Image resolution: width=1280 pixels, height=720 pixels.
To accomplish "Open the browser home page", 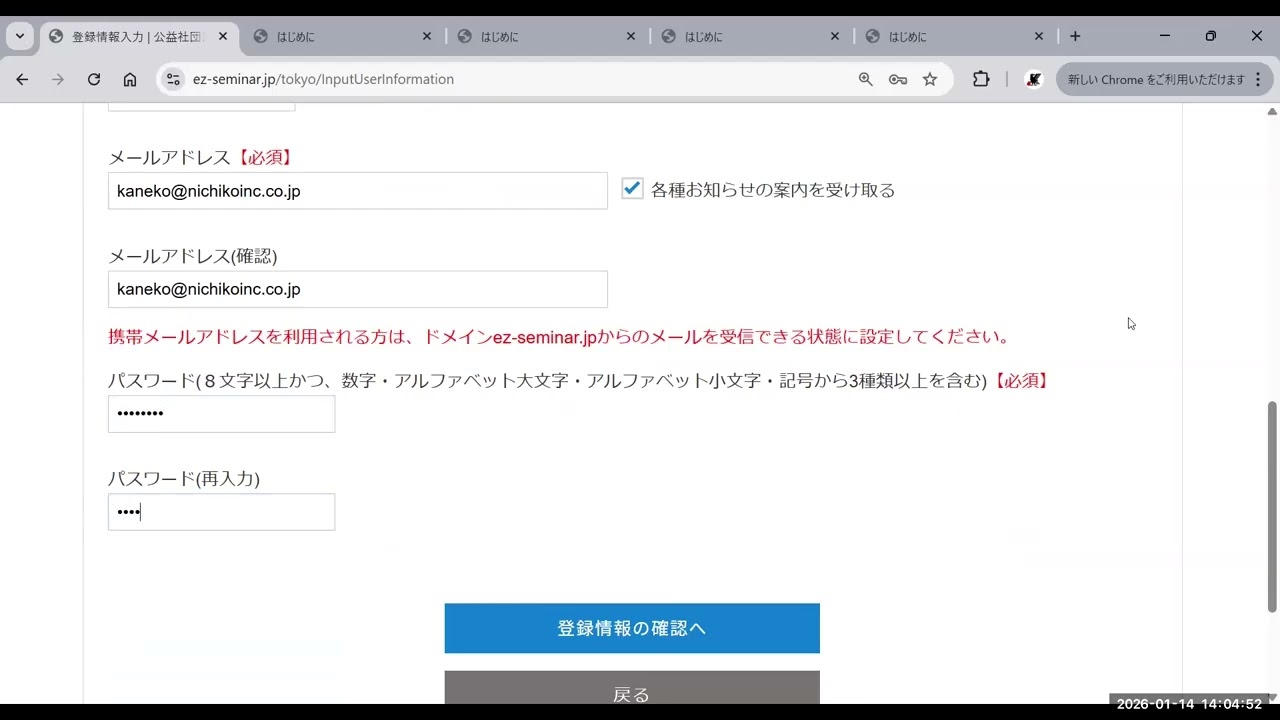I will (130, 79).
